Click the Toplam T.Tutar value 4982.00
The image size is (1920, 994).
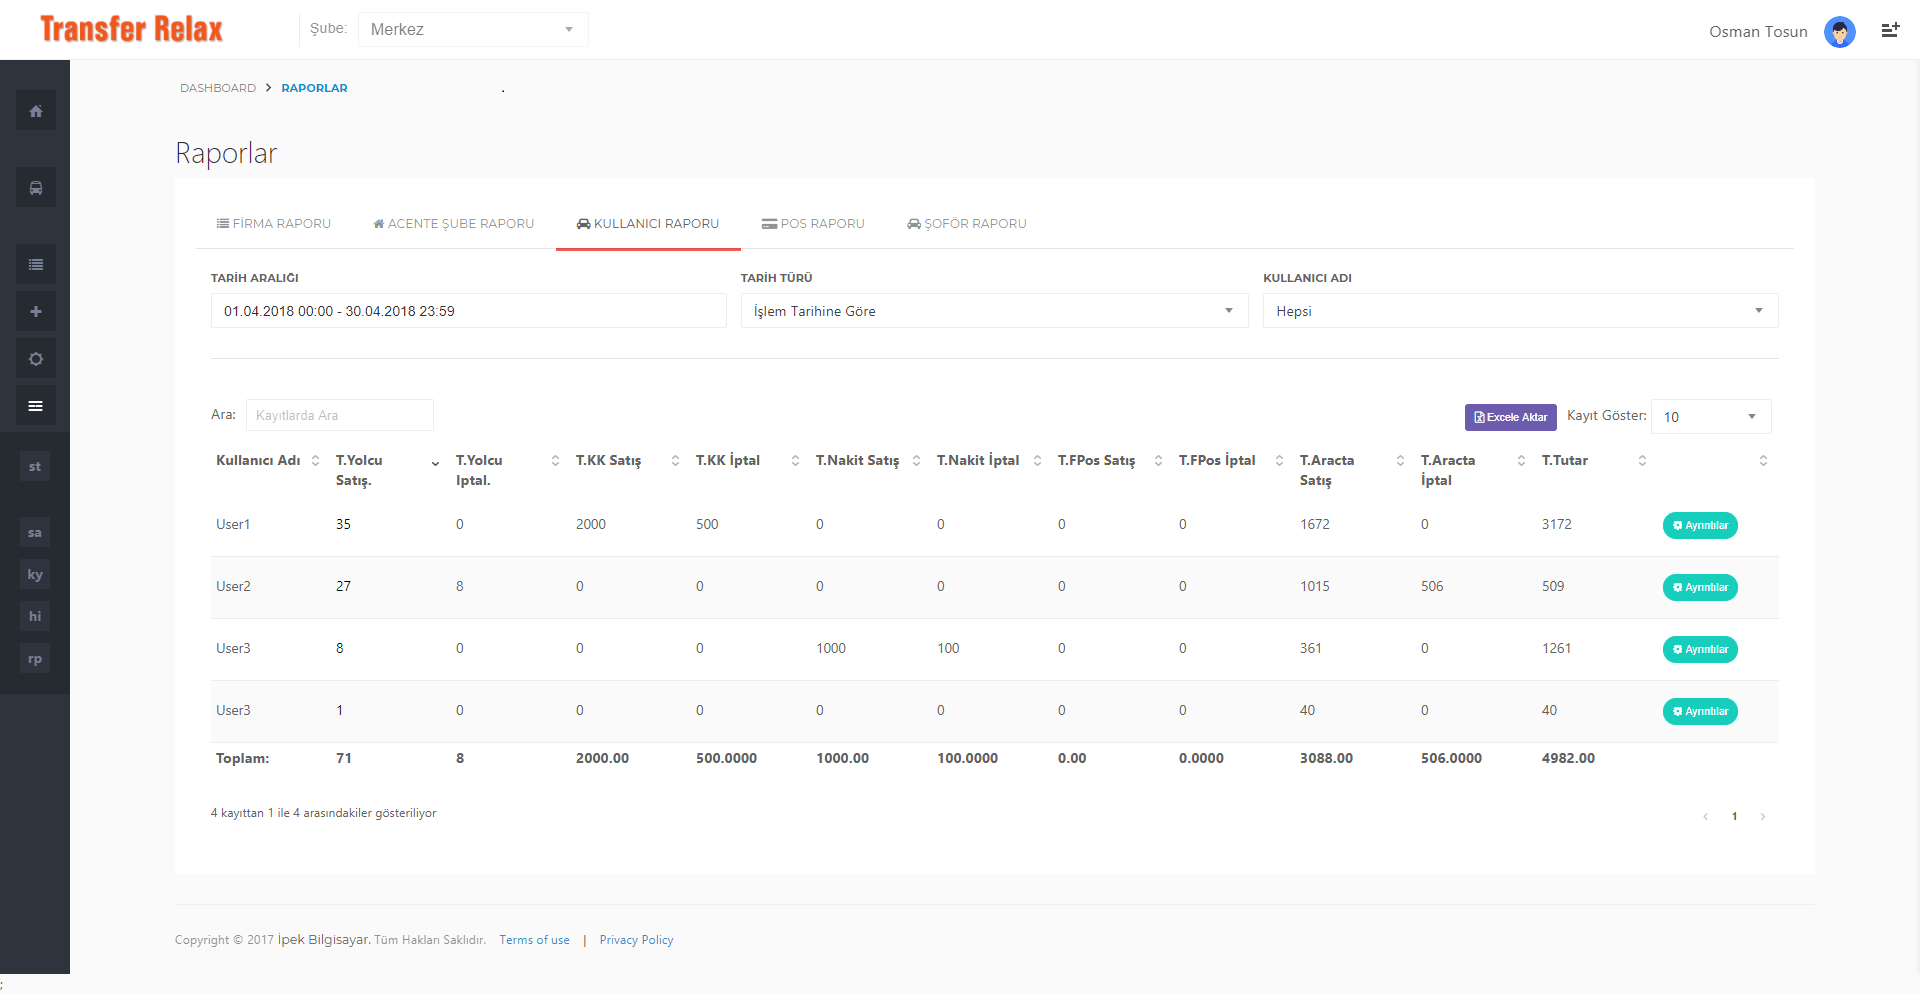click(1568, 758)
